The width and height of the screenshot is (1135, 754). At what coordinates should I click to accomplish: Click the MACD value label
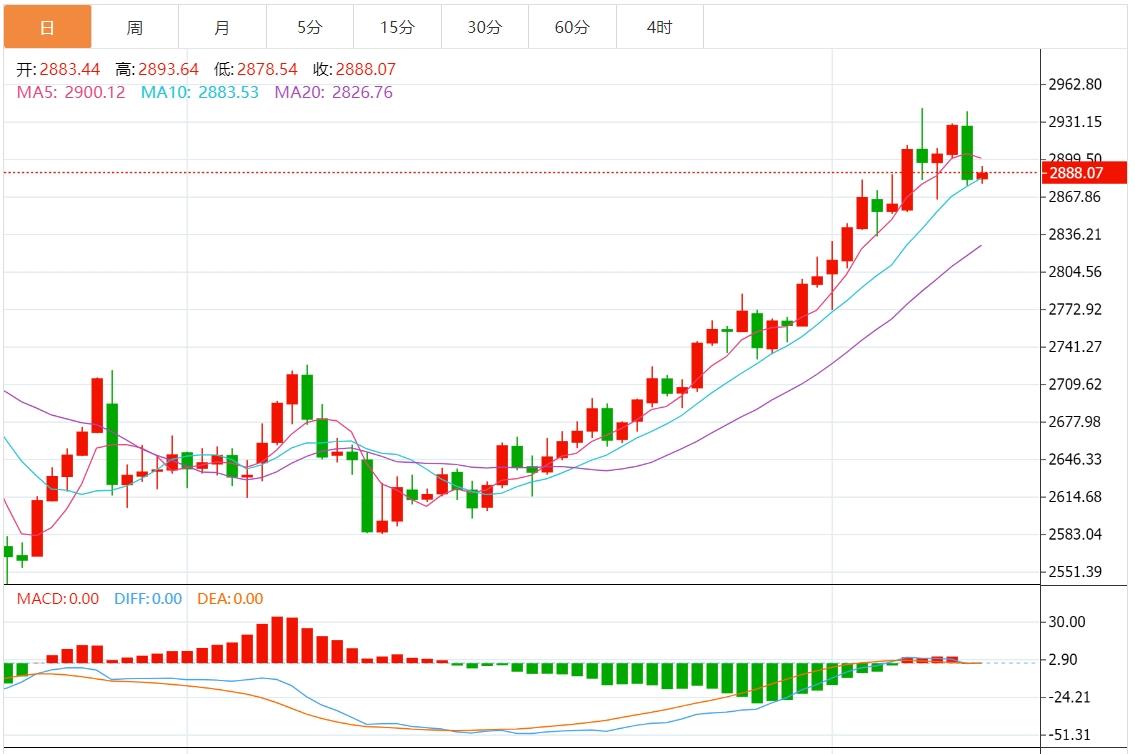point(57,599)
